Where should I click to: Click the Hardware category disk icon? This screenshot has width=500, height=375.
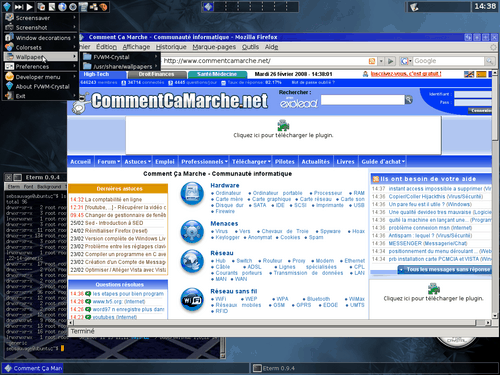tap(192, 193)
